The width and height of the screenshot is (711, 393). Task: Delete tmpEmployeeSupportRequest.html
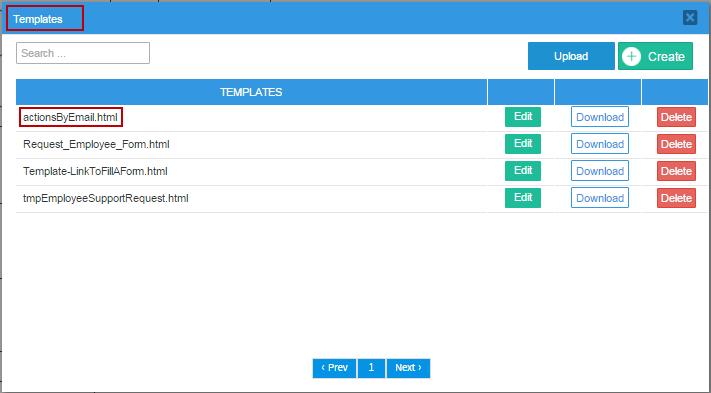[x=676, y=198]
